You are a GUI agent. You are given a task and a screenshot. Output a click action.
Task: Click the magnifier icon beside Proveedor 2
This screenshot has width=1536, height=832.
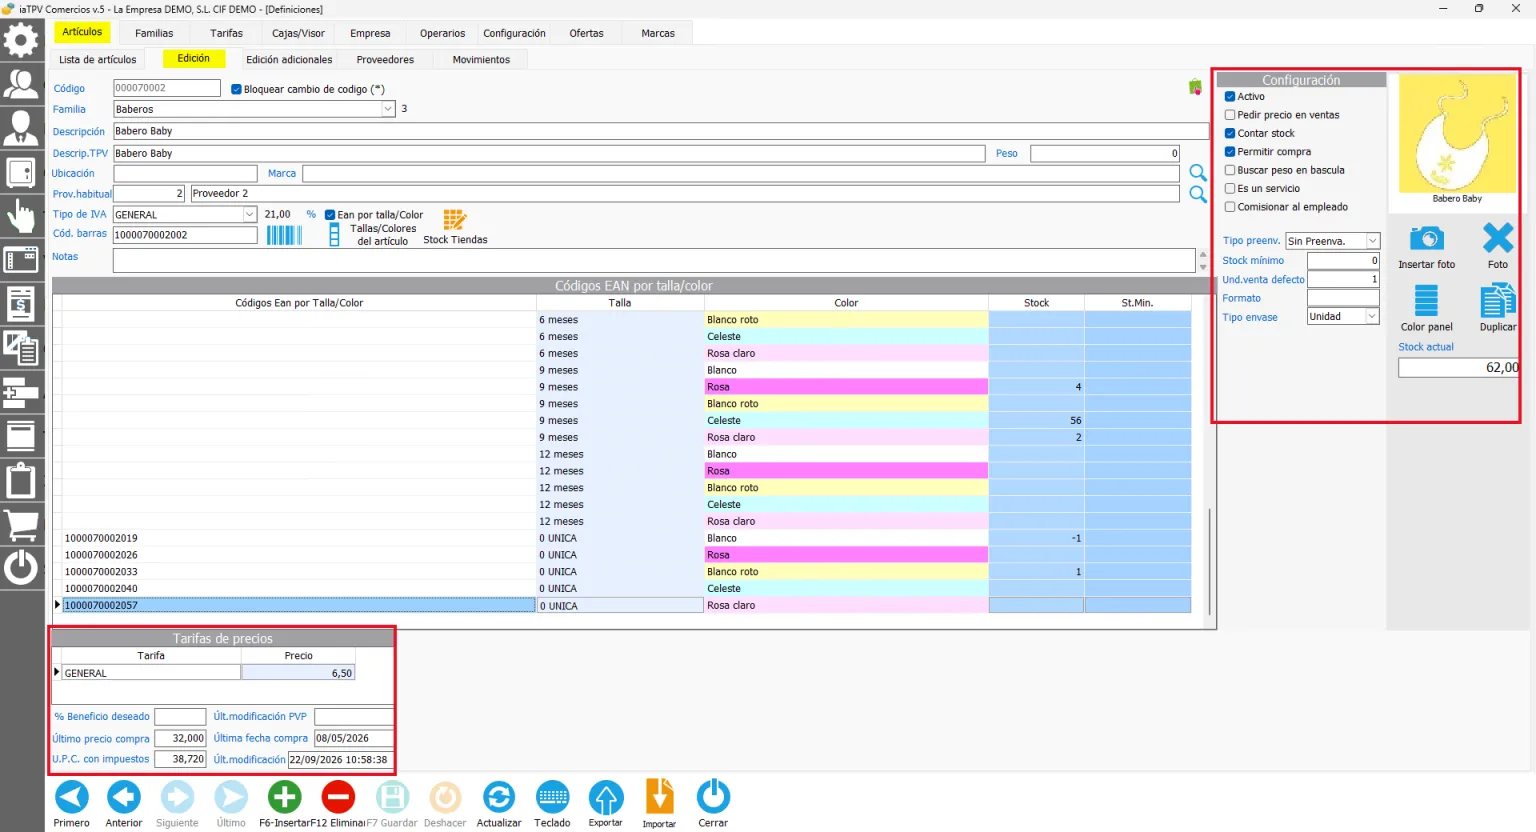tap(1198, 194)
